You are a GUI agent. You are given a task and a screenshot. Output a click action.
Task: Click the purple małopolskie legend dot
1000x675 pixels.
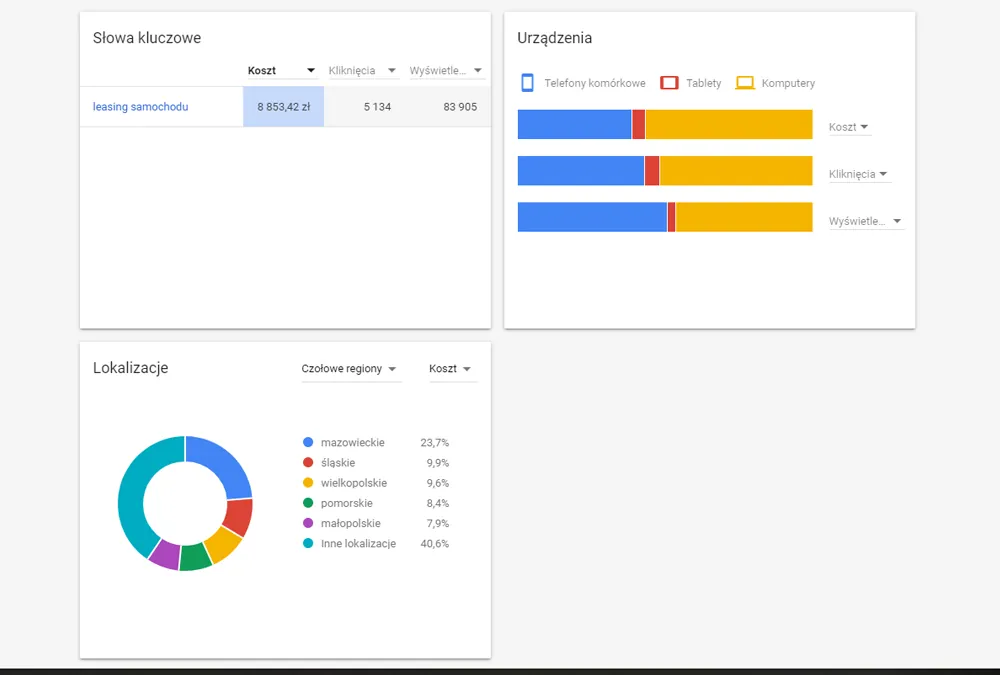tap(308, 523)
